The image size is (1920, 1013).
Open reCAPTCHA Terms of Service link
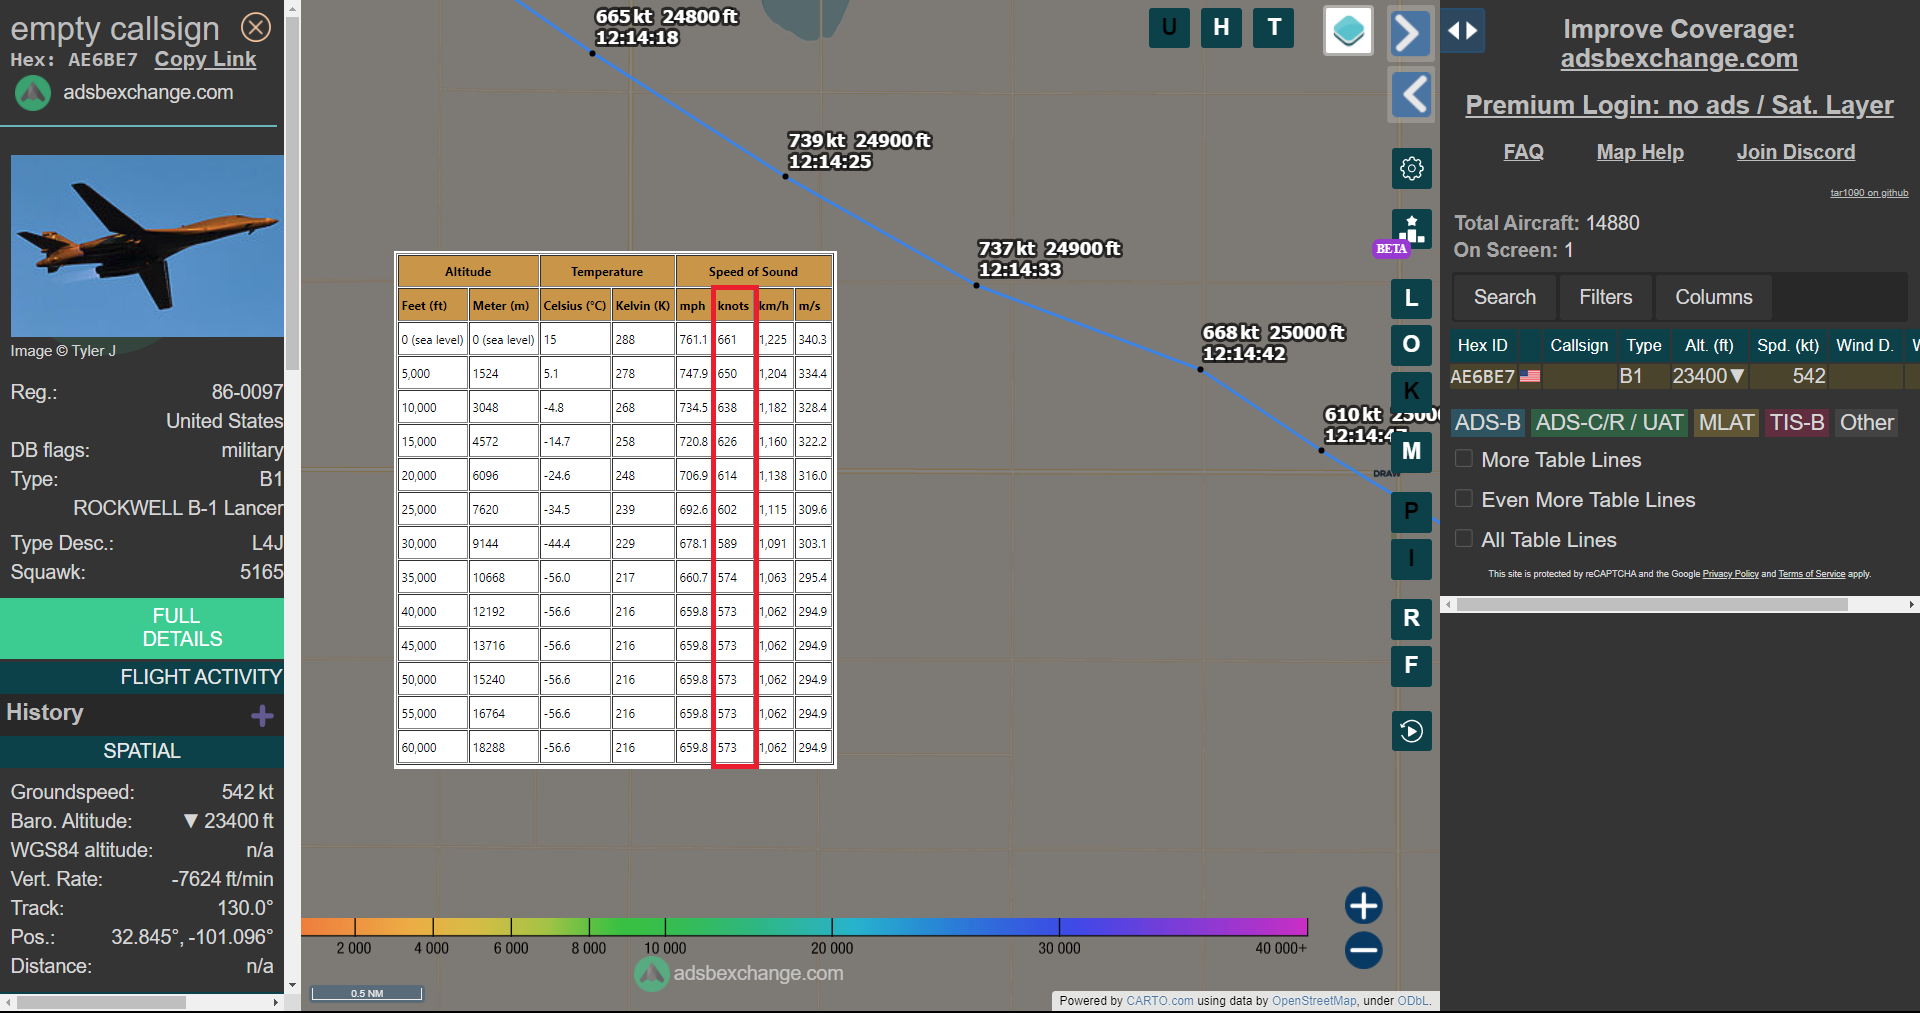[x=1811, y=574]
